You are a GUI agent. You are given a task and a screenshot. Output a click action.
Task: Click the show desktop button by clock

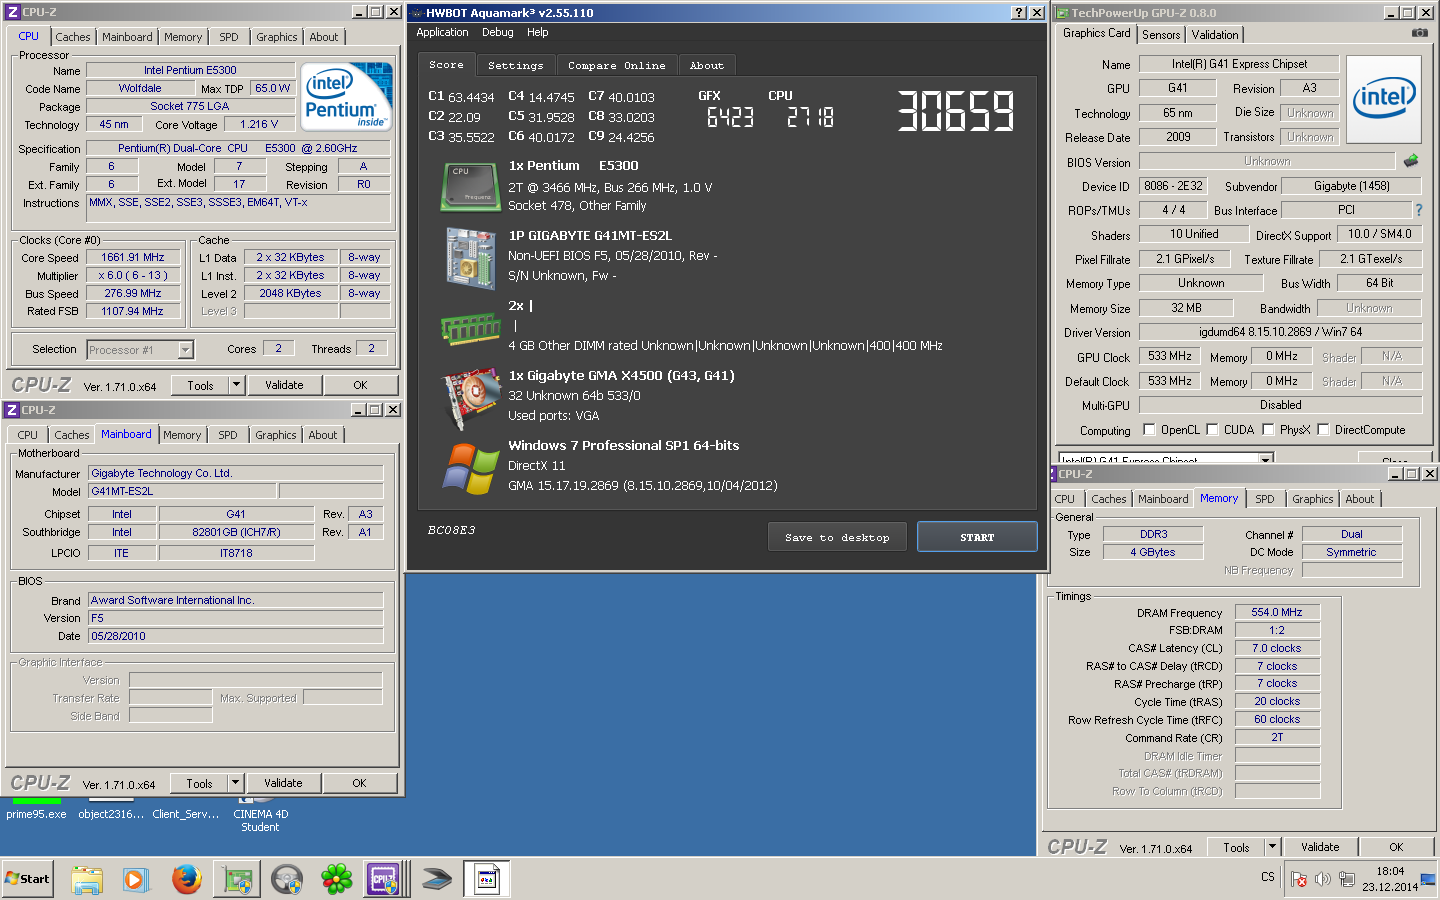point(1428,879)
